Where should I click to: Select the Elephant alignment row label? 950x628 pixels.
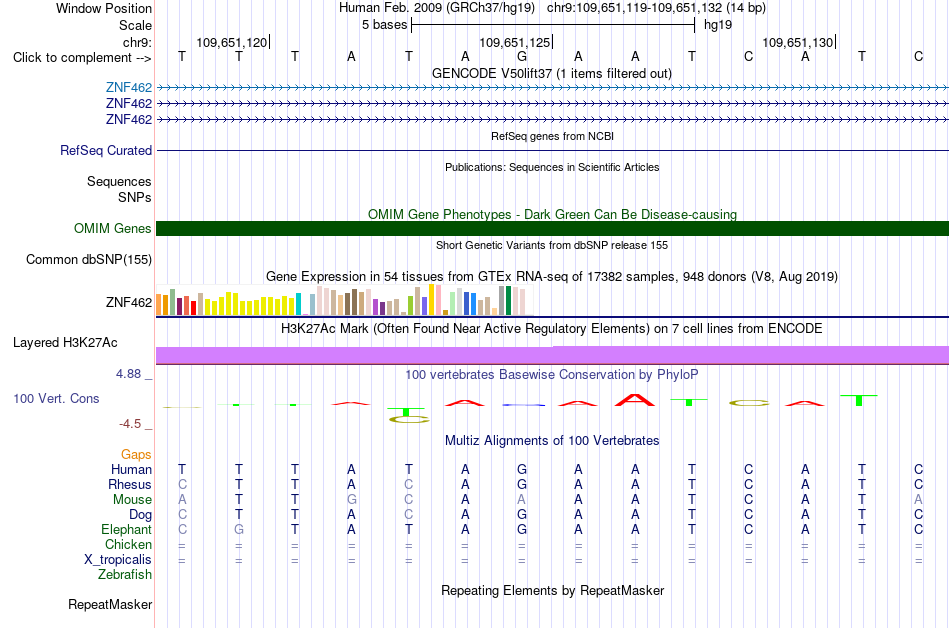126,529
